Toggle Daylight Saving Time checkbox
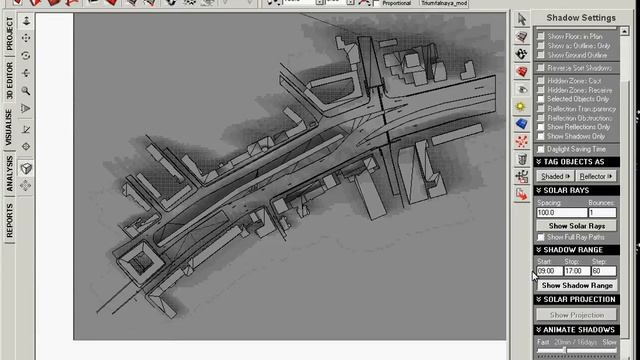640x360 pixels. (541, 149)
